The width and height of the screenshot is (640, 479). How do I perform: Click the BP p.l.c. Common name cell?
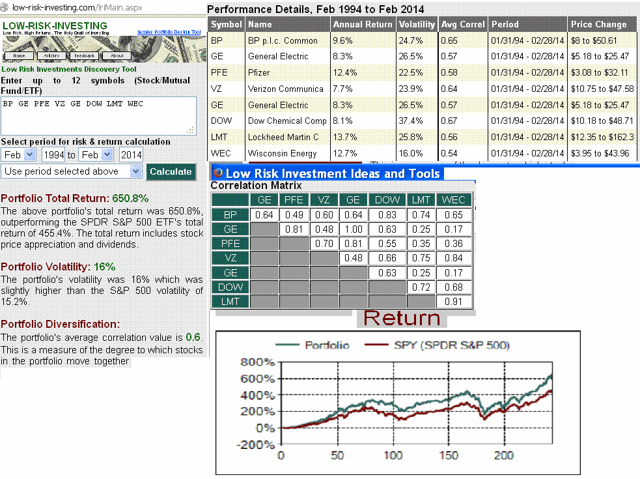[288, 41]
